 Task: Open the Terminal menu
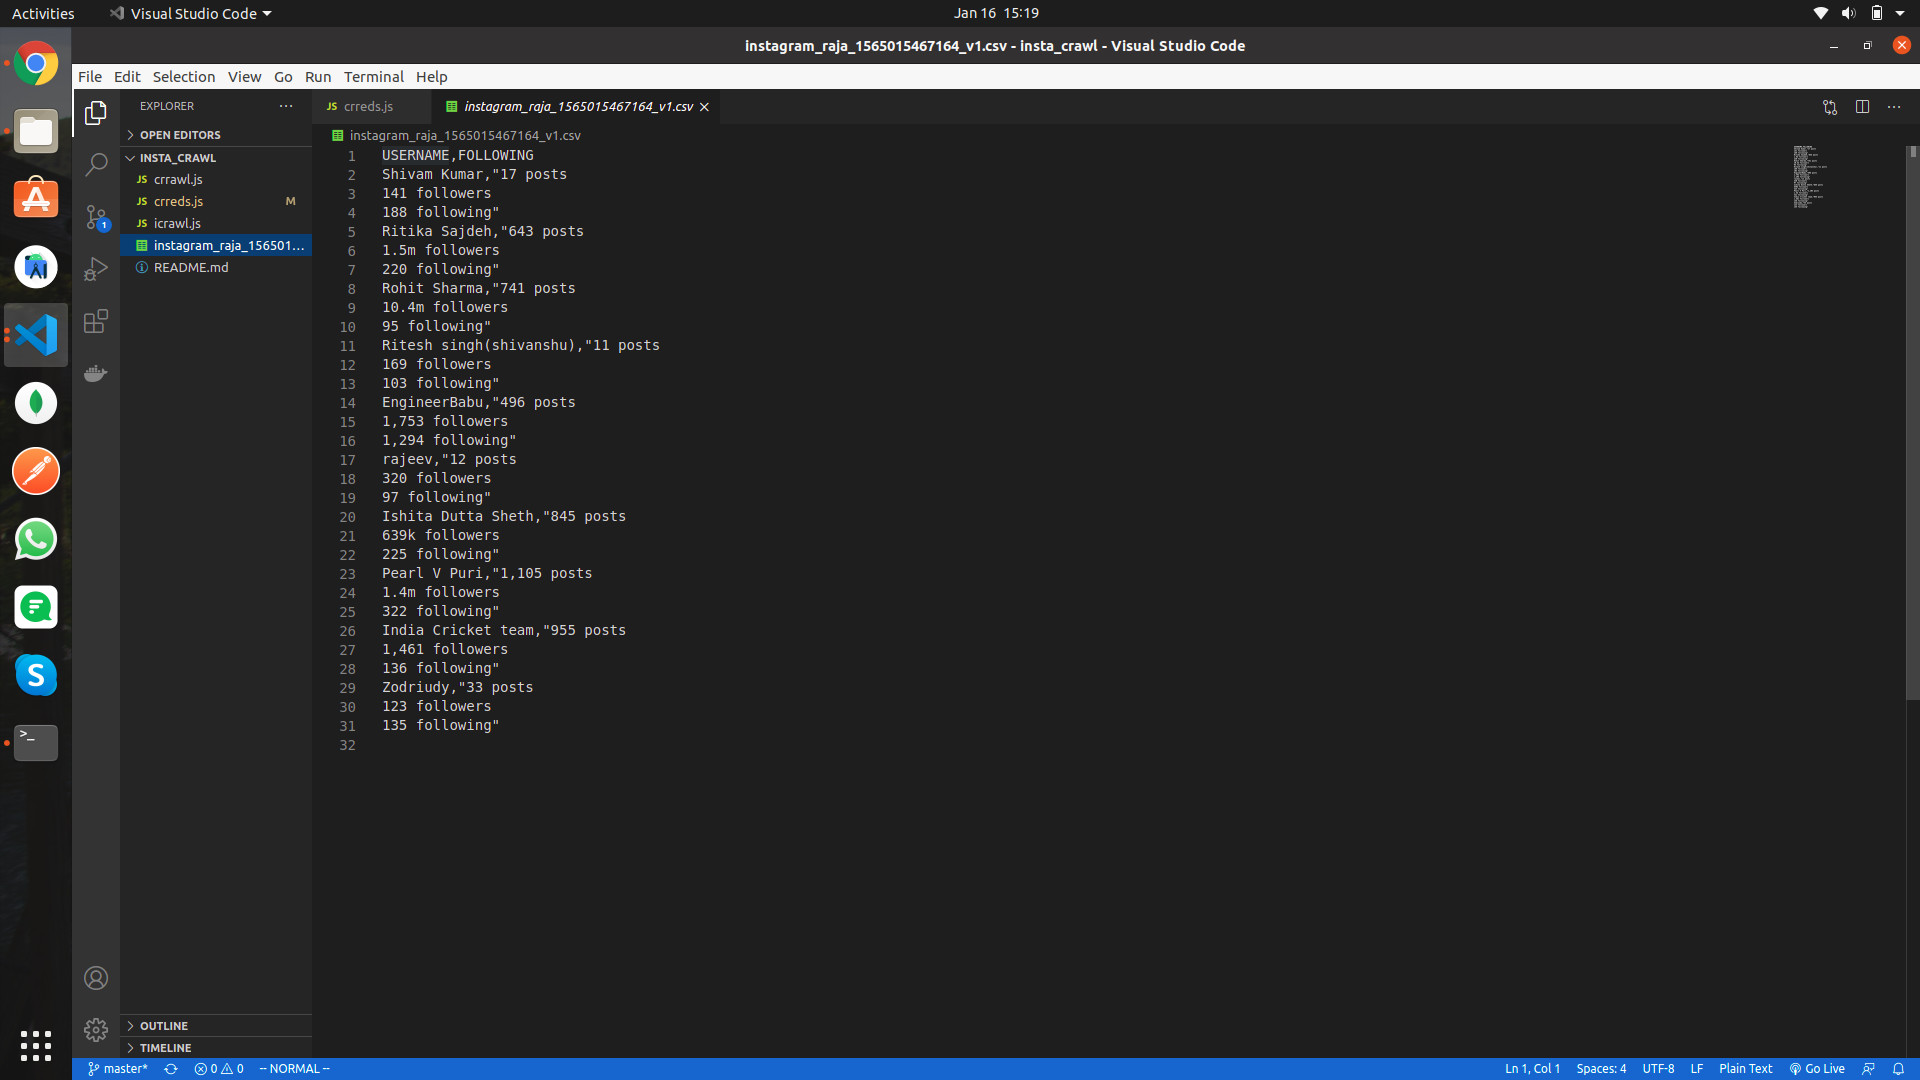(x=373, y=77)
